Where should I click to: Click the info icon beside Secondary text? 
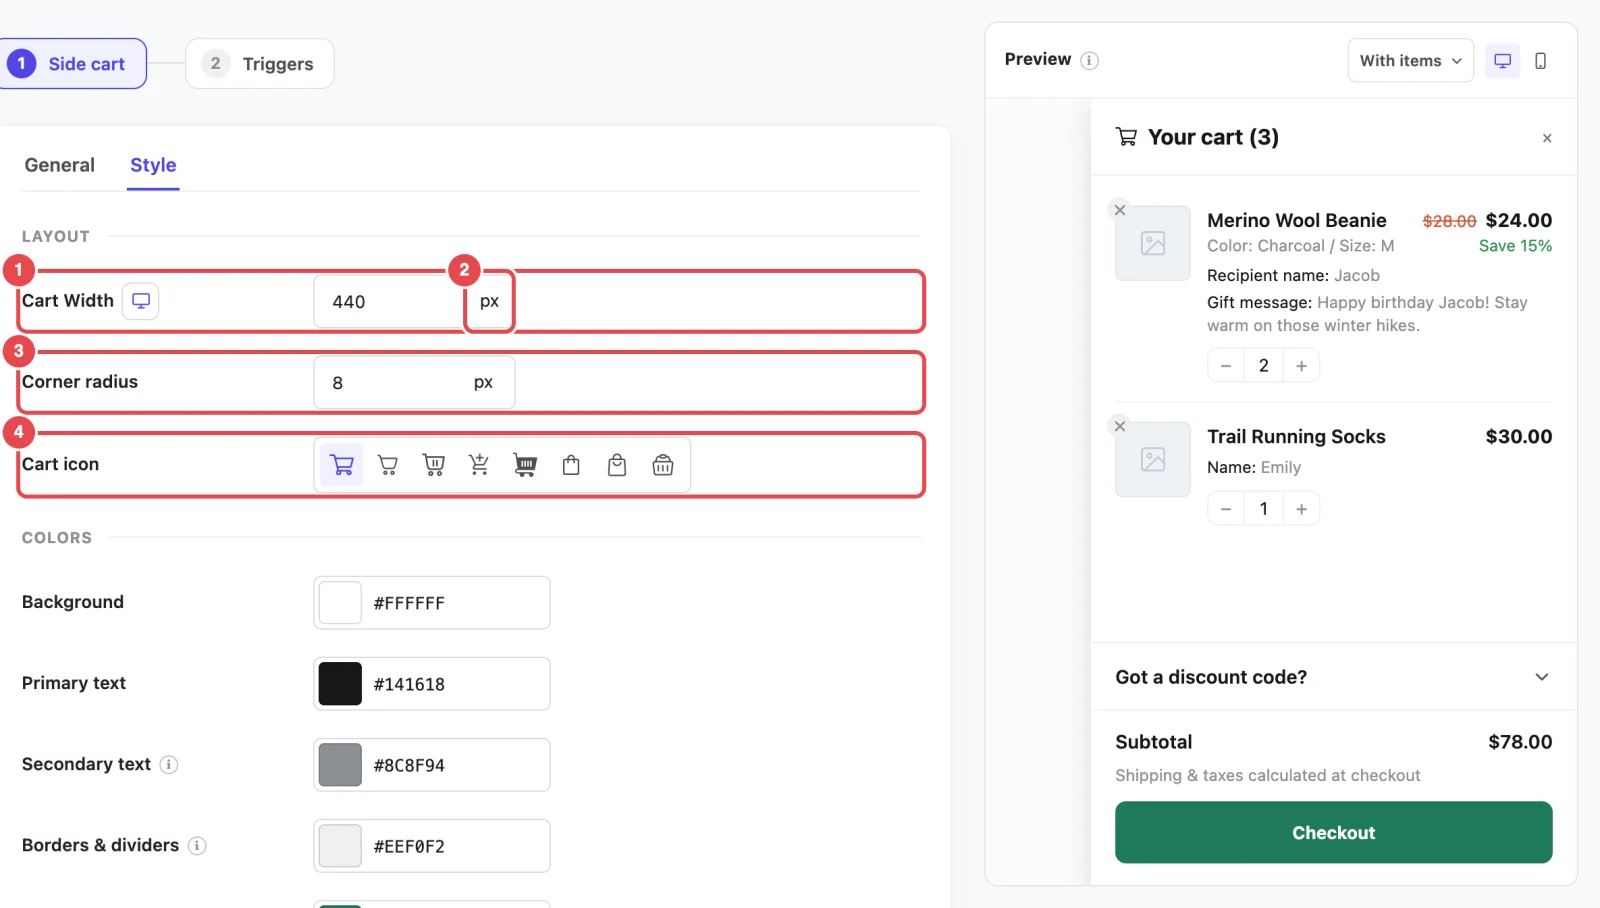[169, 765]
